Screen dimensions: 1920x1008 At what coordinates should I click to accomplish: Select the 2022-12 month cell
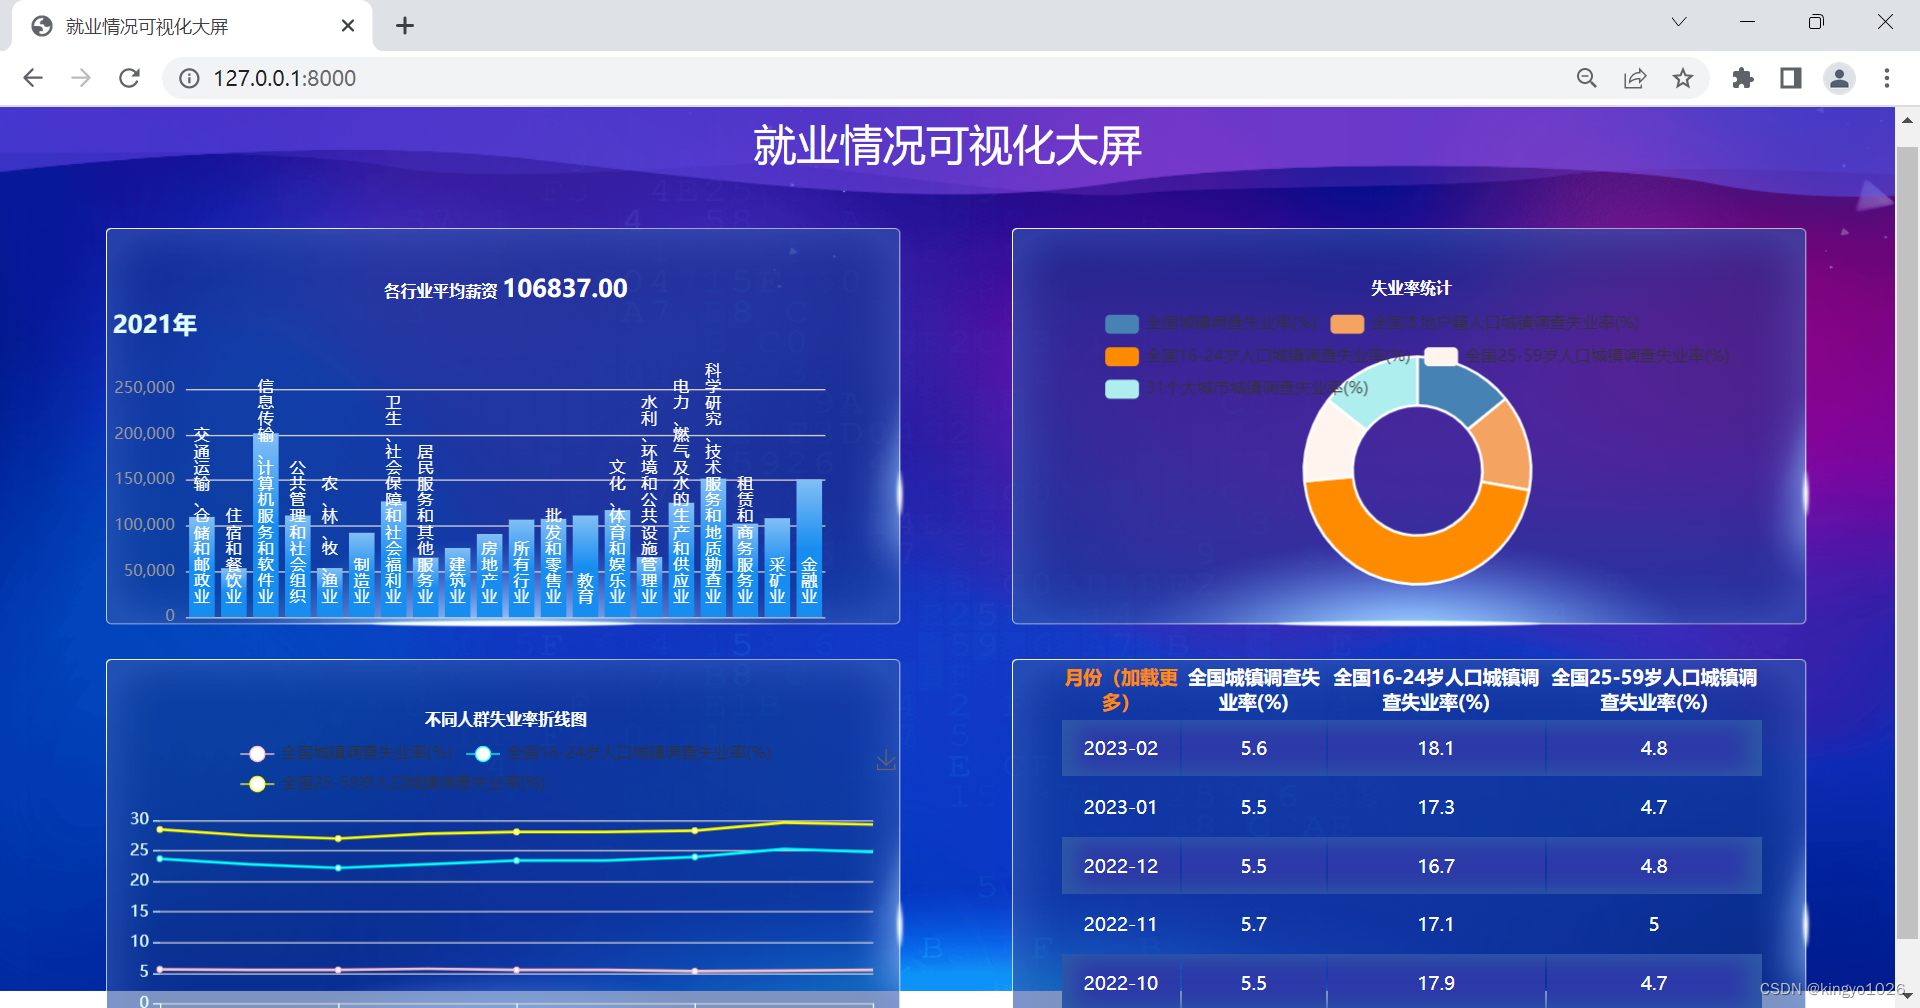(1120, 866)
